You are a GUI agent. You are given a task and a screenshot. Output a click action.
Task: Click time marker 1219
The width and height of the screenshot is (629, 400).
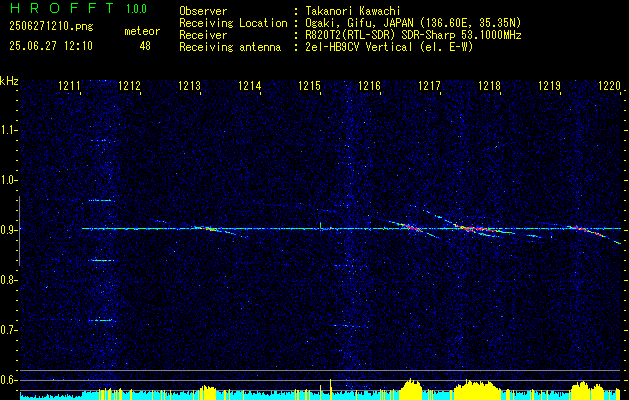(549, 85)
